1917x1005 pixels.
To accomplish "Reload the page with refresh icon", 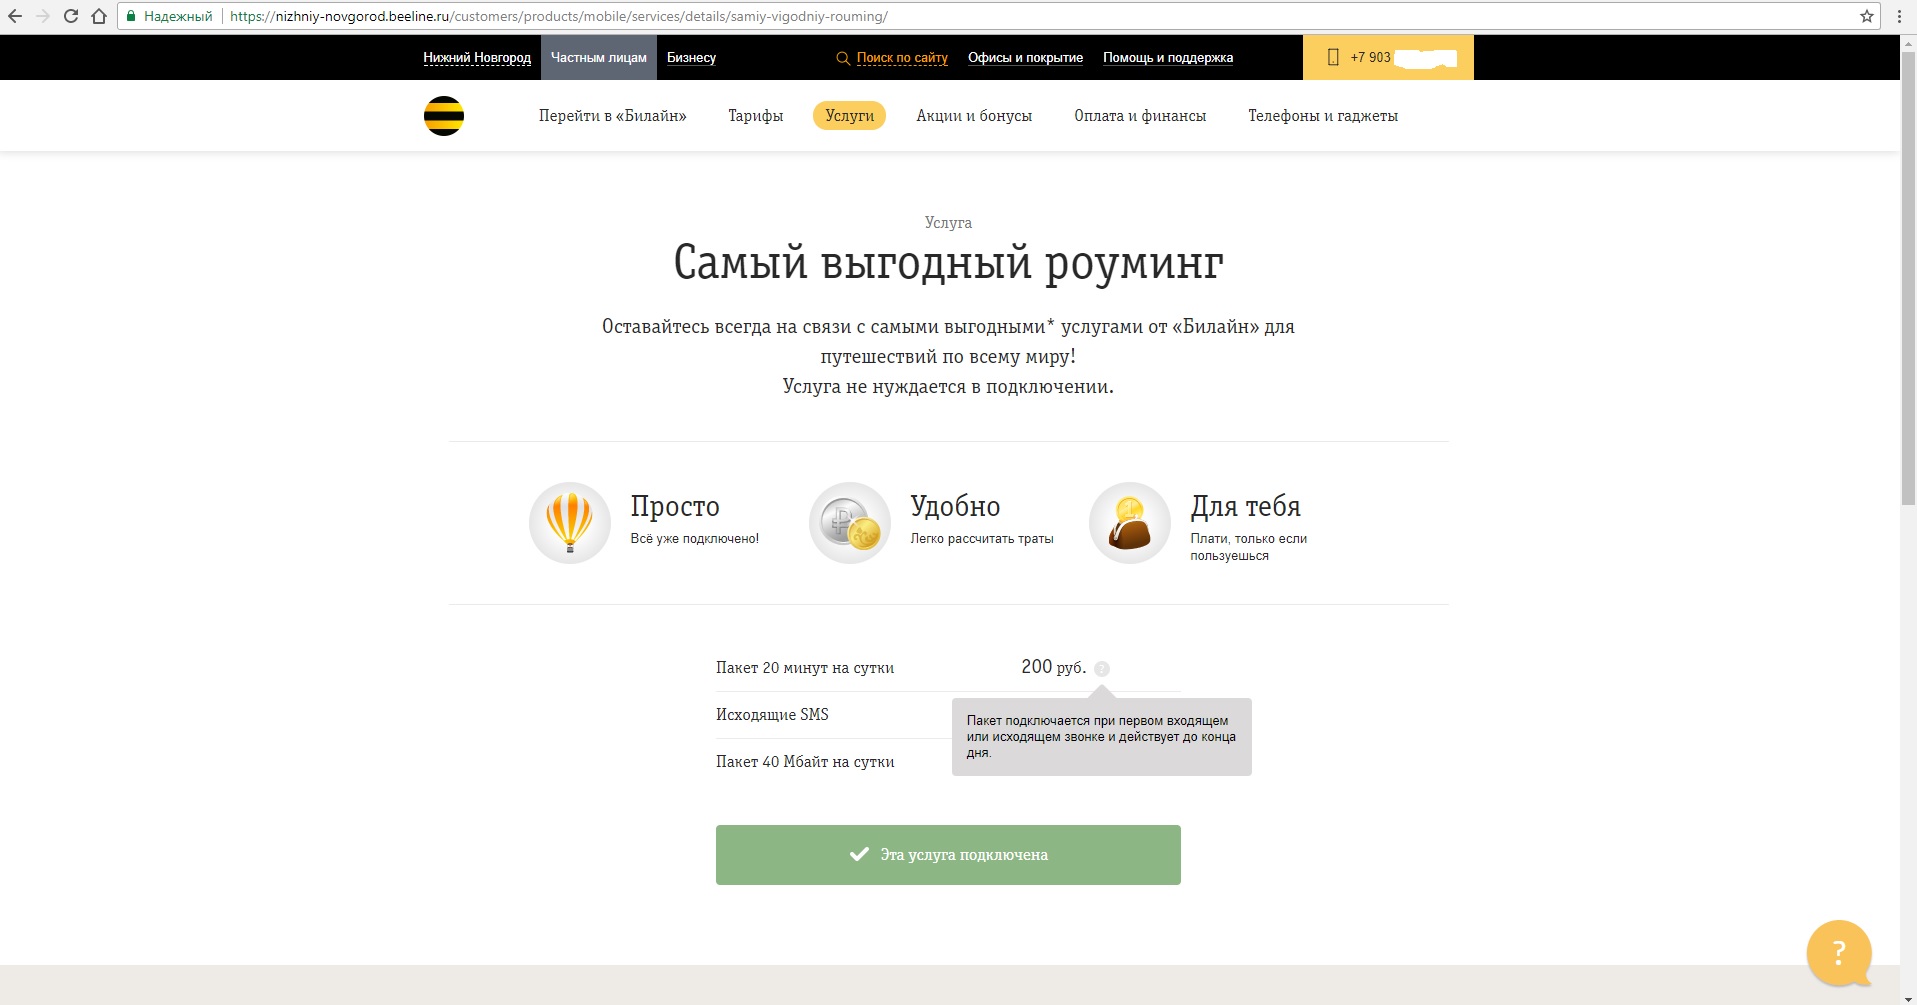I will [71, 16].
